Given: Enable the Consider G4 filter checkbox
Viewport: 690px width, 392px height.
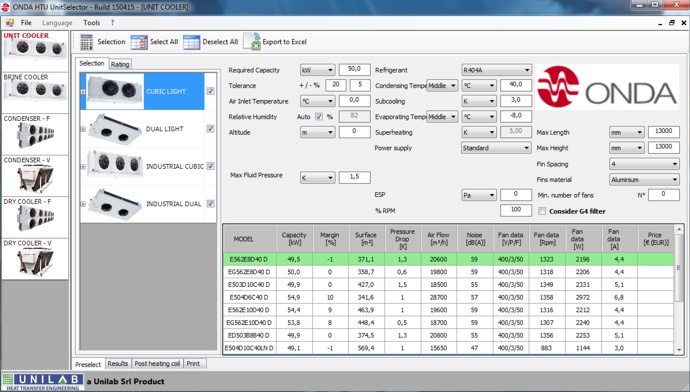Looking at the screenshot, I should pyautogui.click(x=542, y=211).
